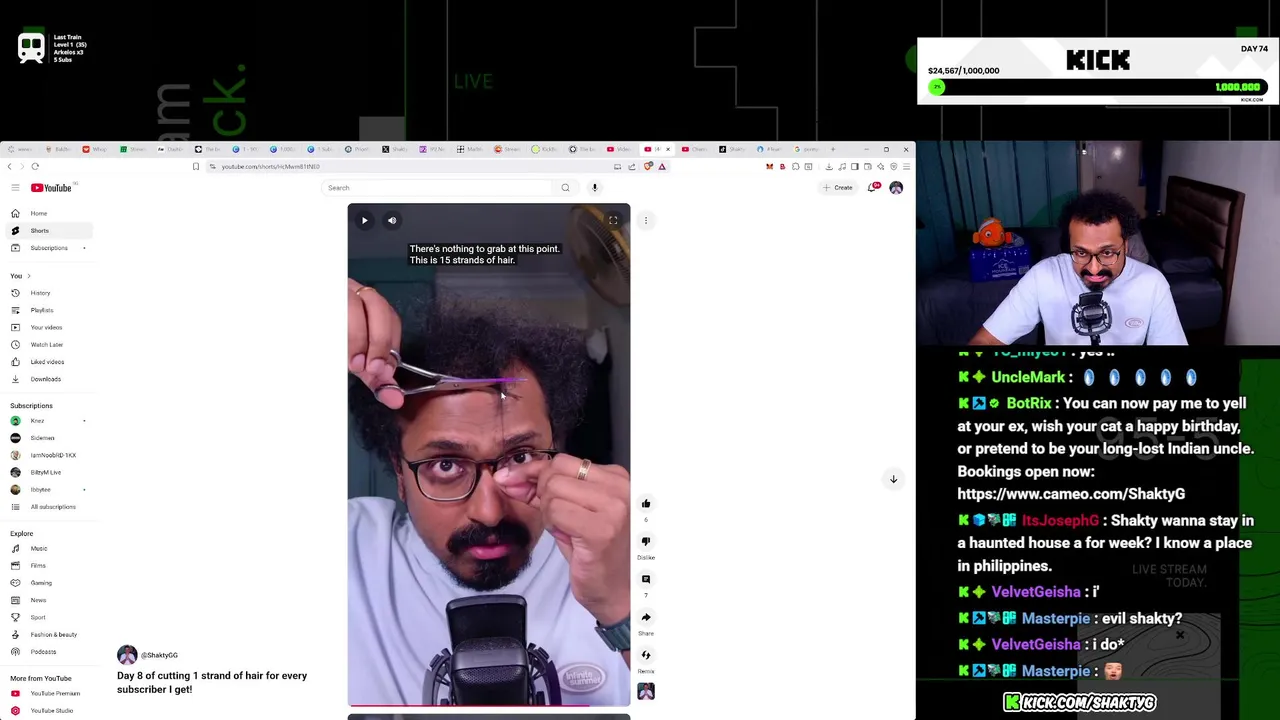Open YouTube notifications bell
The image size is (1280, 720).
[x=873, y=188]
